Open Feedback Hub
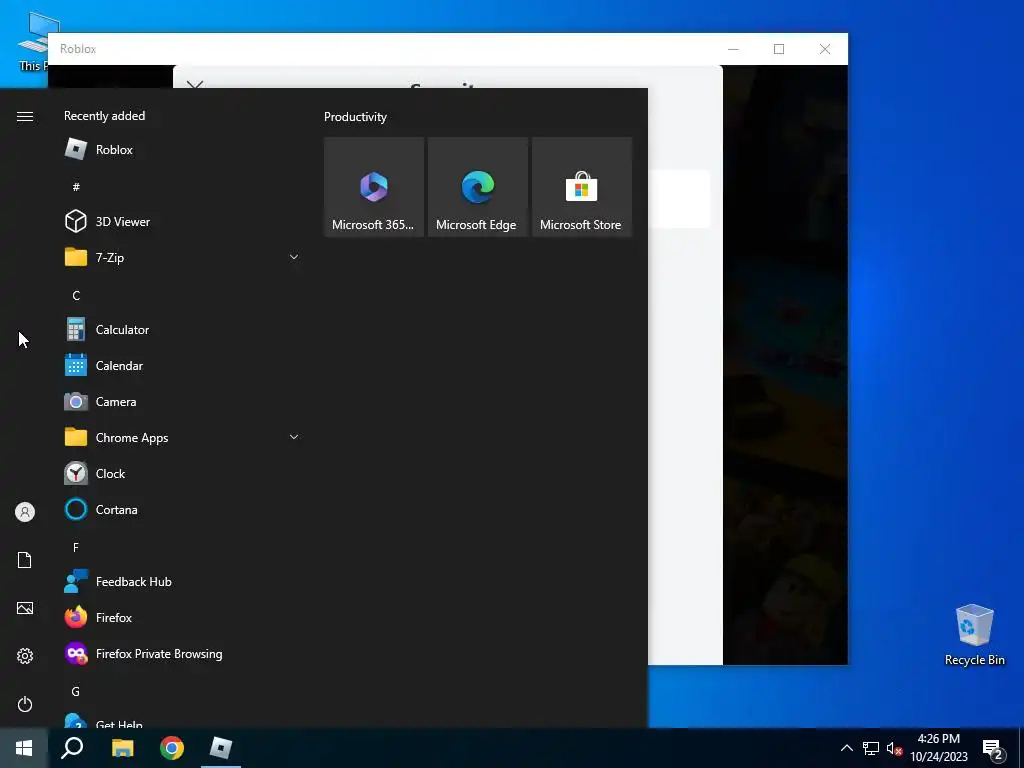Viewport: 1024px width, 768px height. click(182, 581)
